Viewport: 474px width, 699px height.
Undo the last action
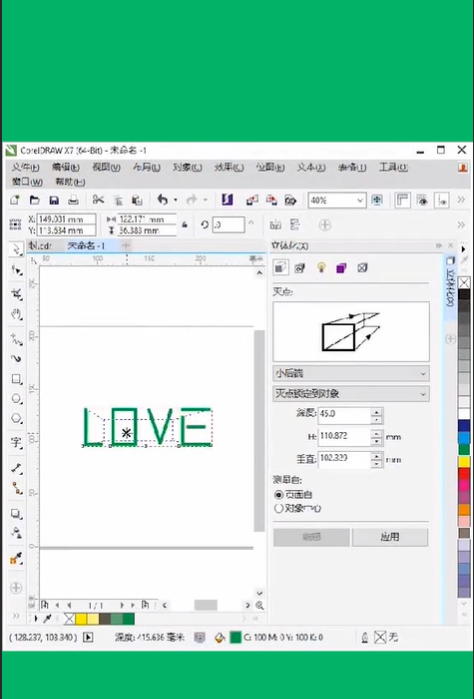(x=162, y=200)
